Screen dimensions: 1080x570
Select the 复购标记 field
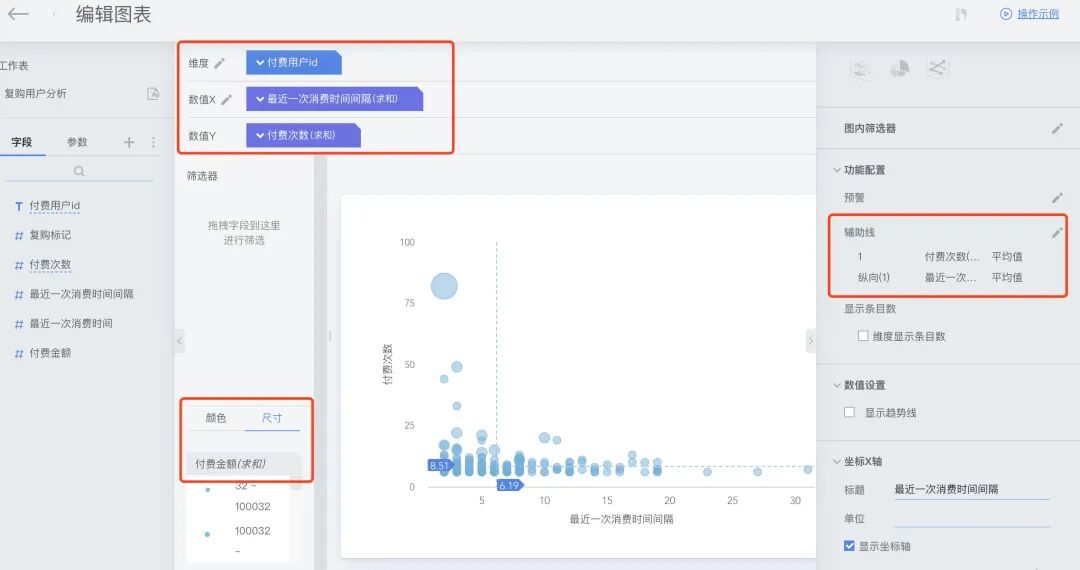point(50,235)
